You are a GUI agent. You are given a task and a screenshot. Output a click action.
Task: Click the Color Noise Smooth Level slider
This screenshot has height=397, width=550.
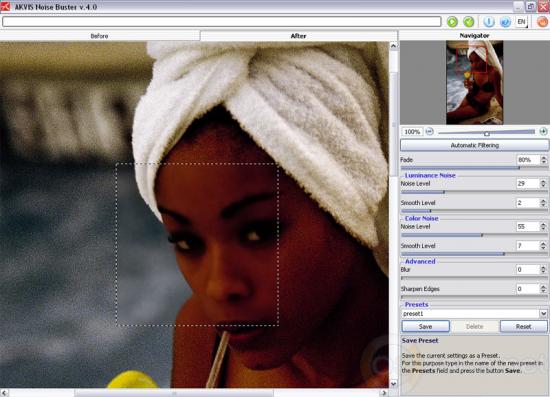(x=474, y=254)
